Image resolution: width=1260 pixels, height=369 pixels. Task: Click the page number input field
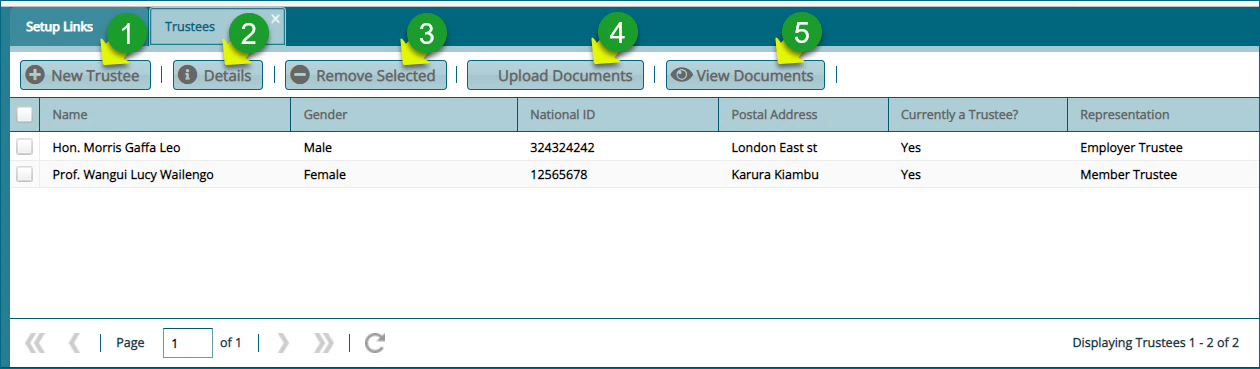coord(188,343)
